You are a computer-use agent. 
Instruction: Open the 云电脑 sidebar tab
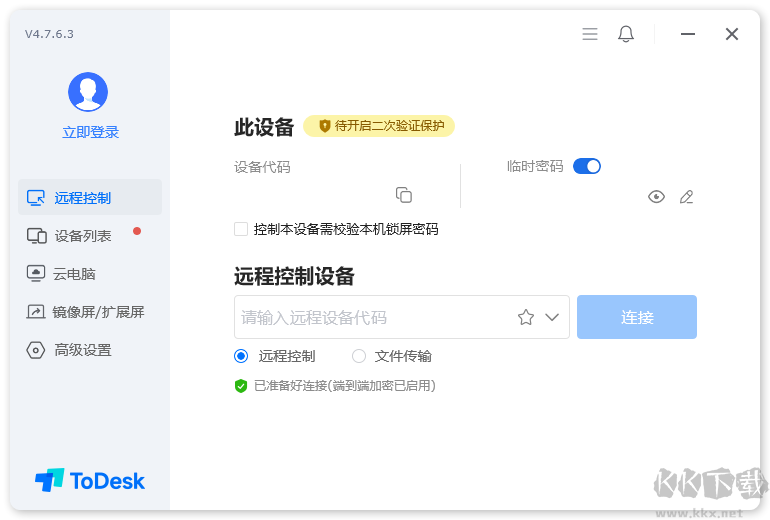pos(90,274)
